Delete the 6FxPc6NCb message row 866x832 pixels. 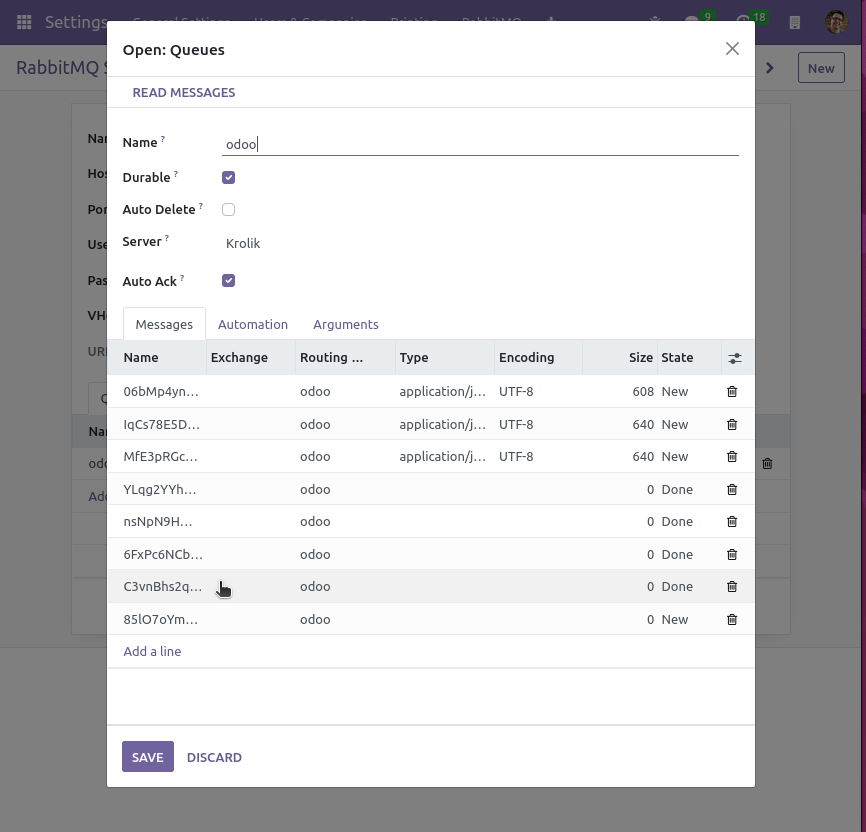tap(732, 554)
